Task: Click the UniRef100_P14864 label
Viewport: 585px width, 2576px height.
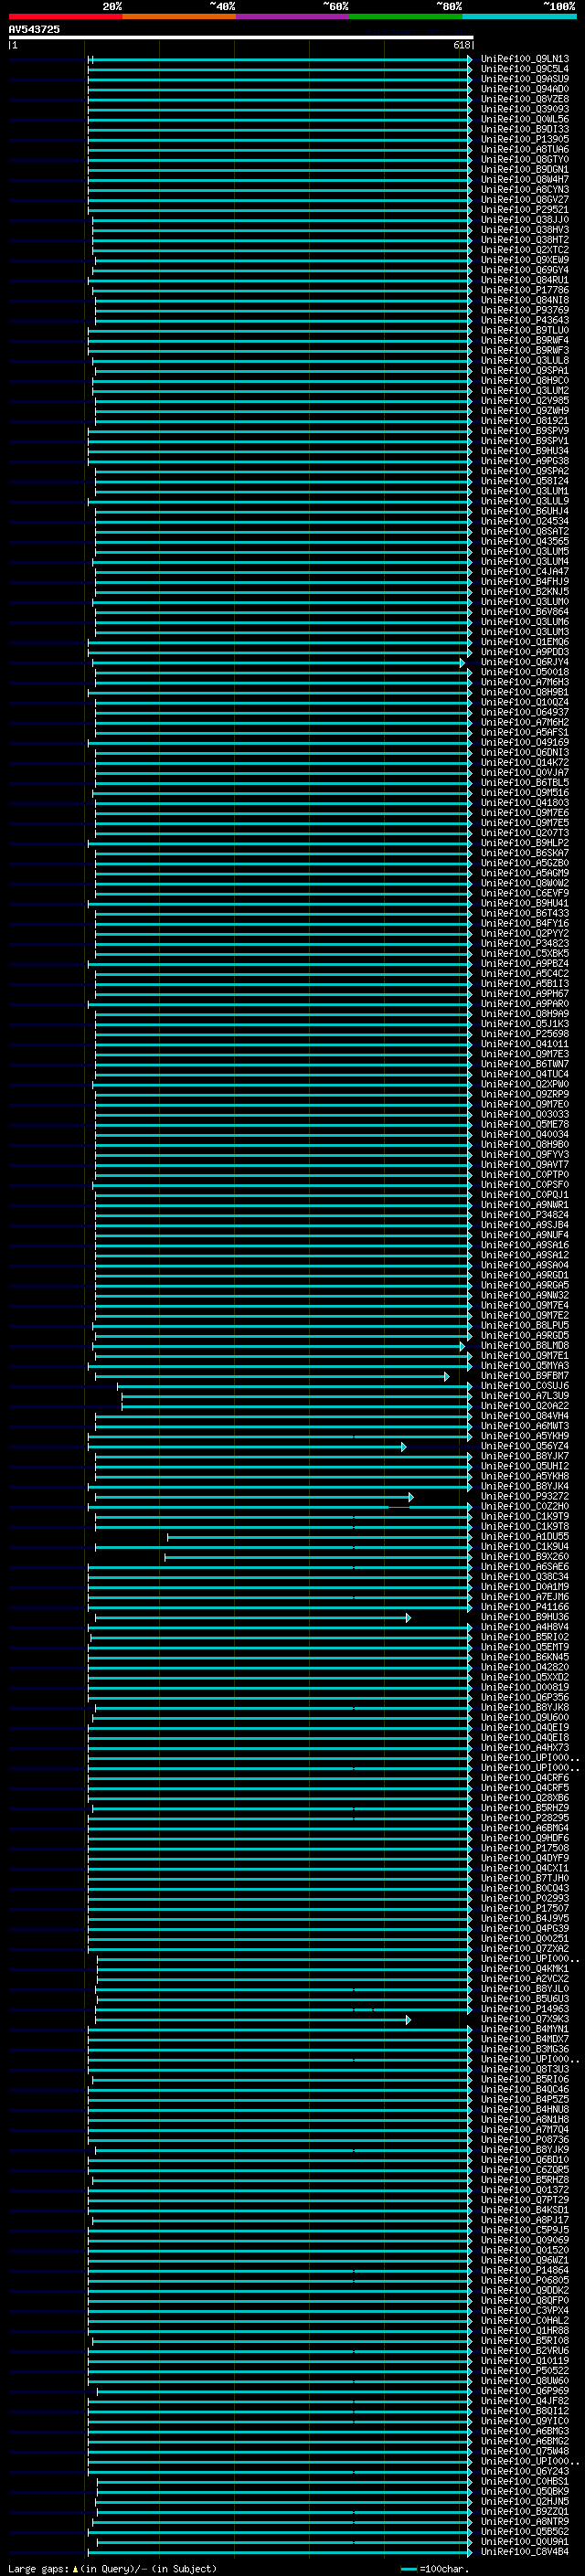Action: 525,2271
